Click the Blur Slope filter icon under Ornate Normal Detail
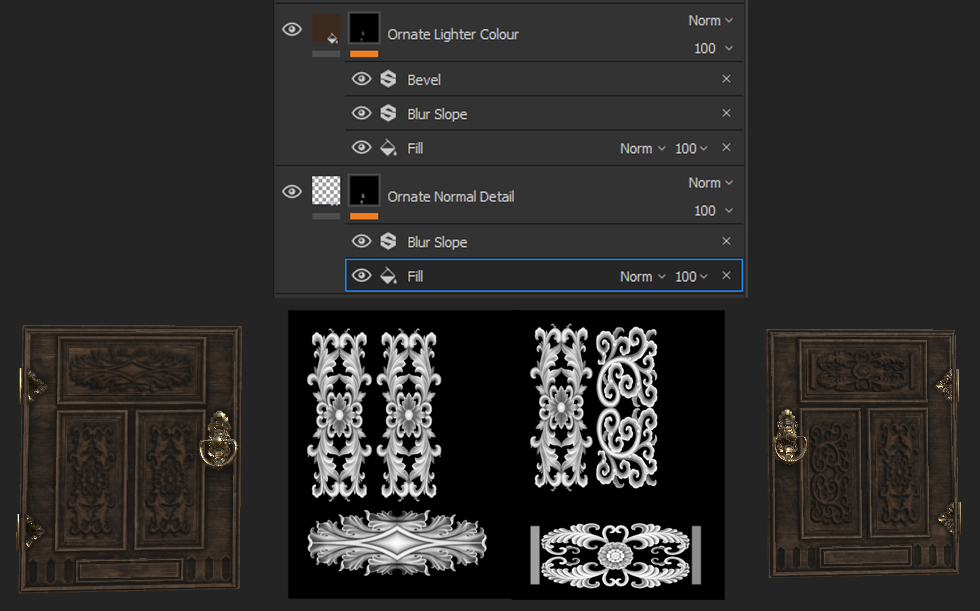 [388, 242]
